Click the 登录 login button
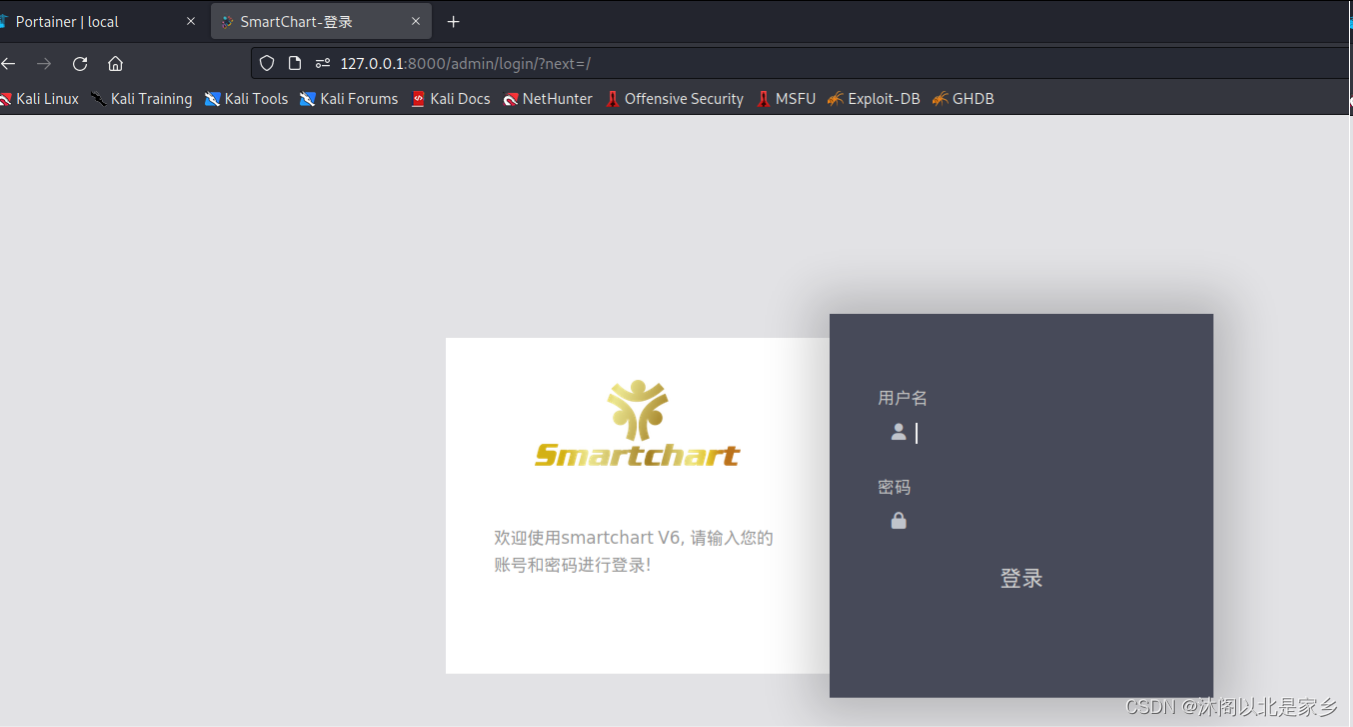The height and width of the screenshot is (727, 1353). coord(1021,578)
